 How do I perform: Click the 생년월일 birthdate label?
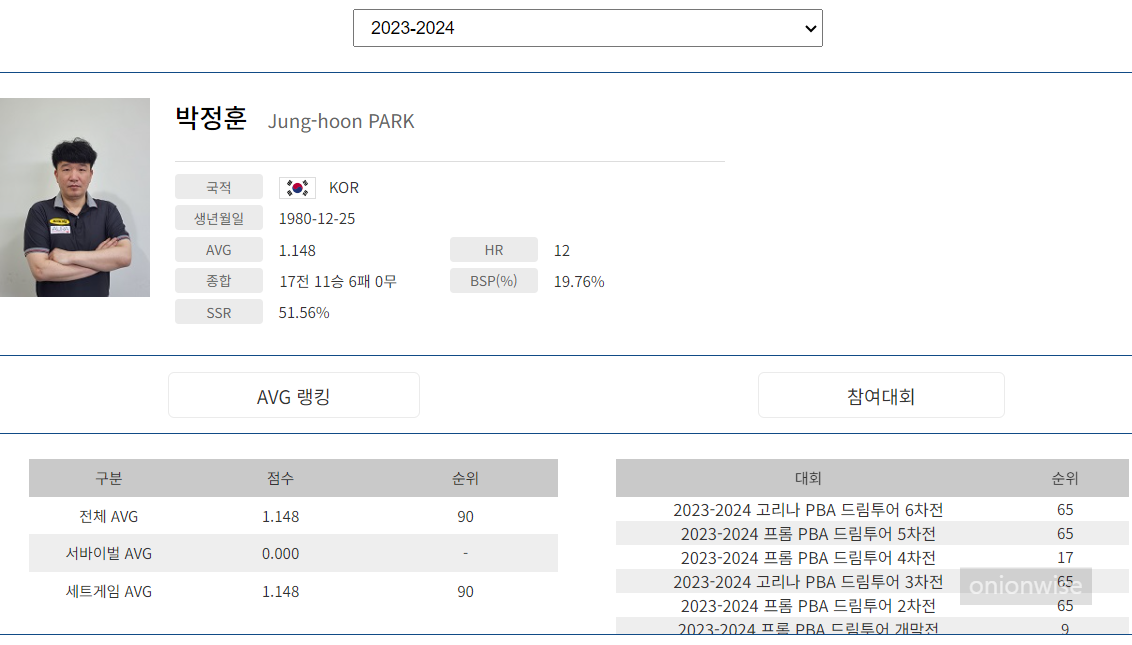coord(218,217)
